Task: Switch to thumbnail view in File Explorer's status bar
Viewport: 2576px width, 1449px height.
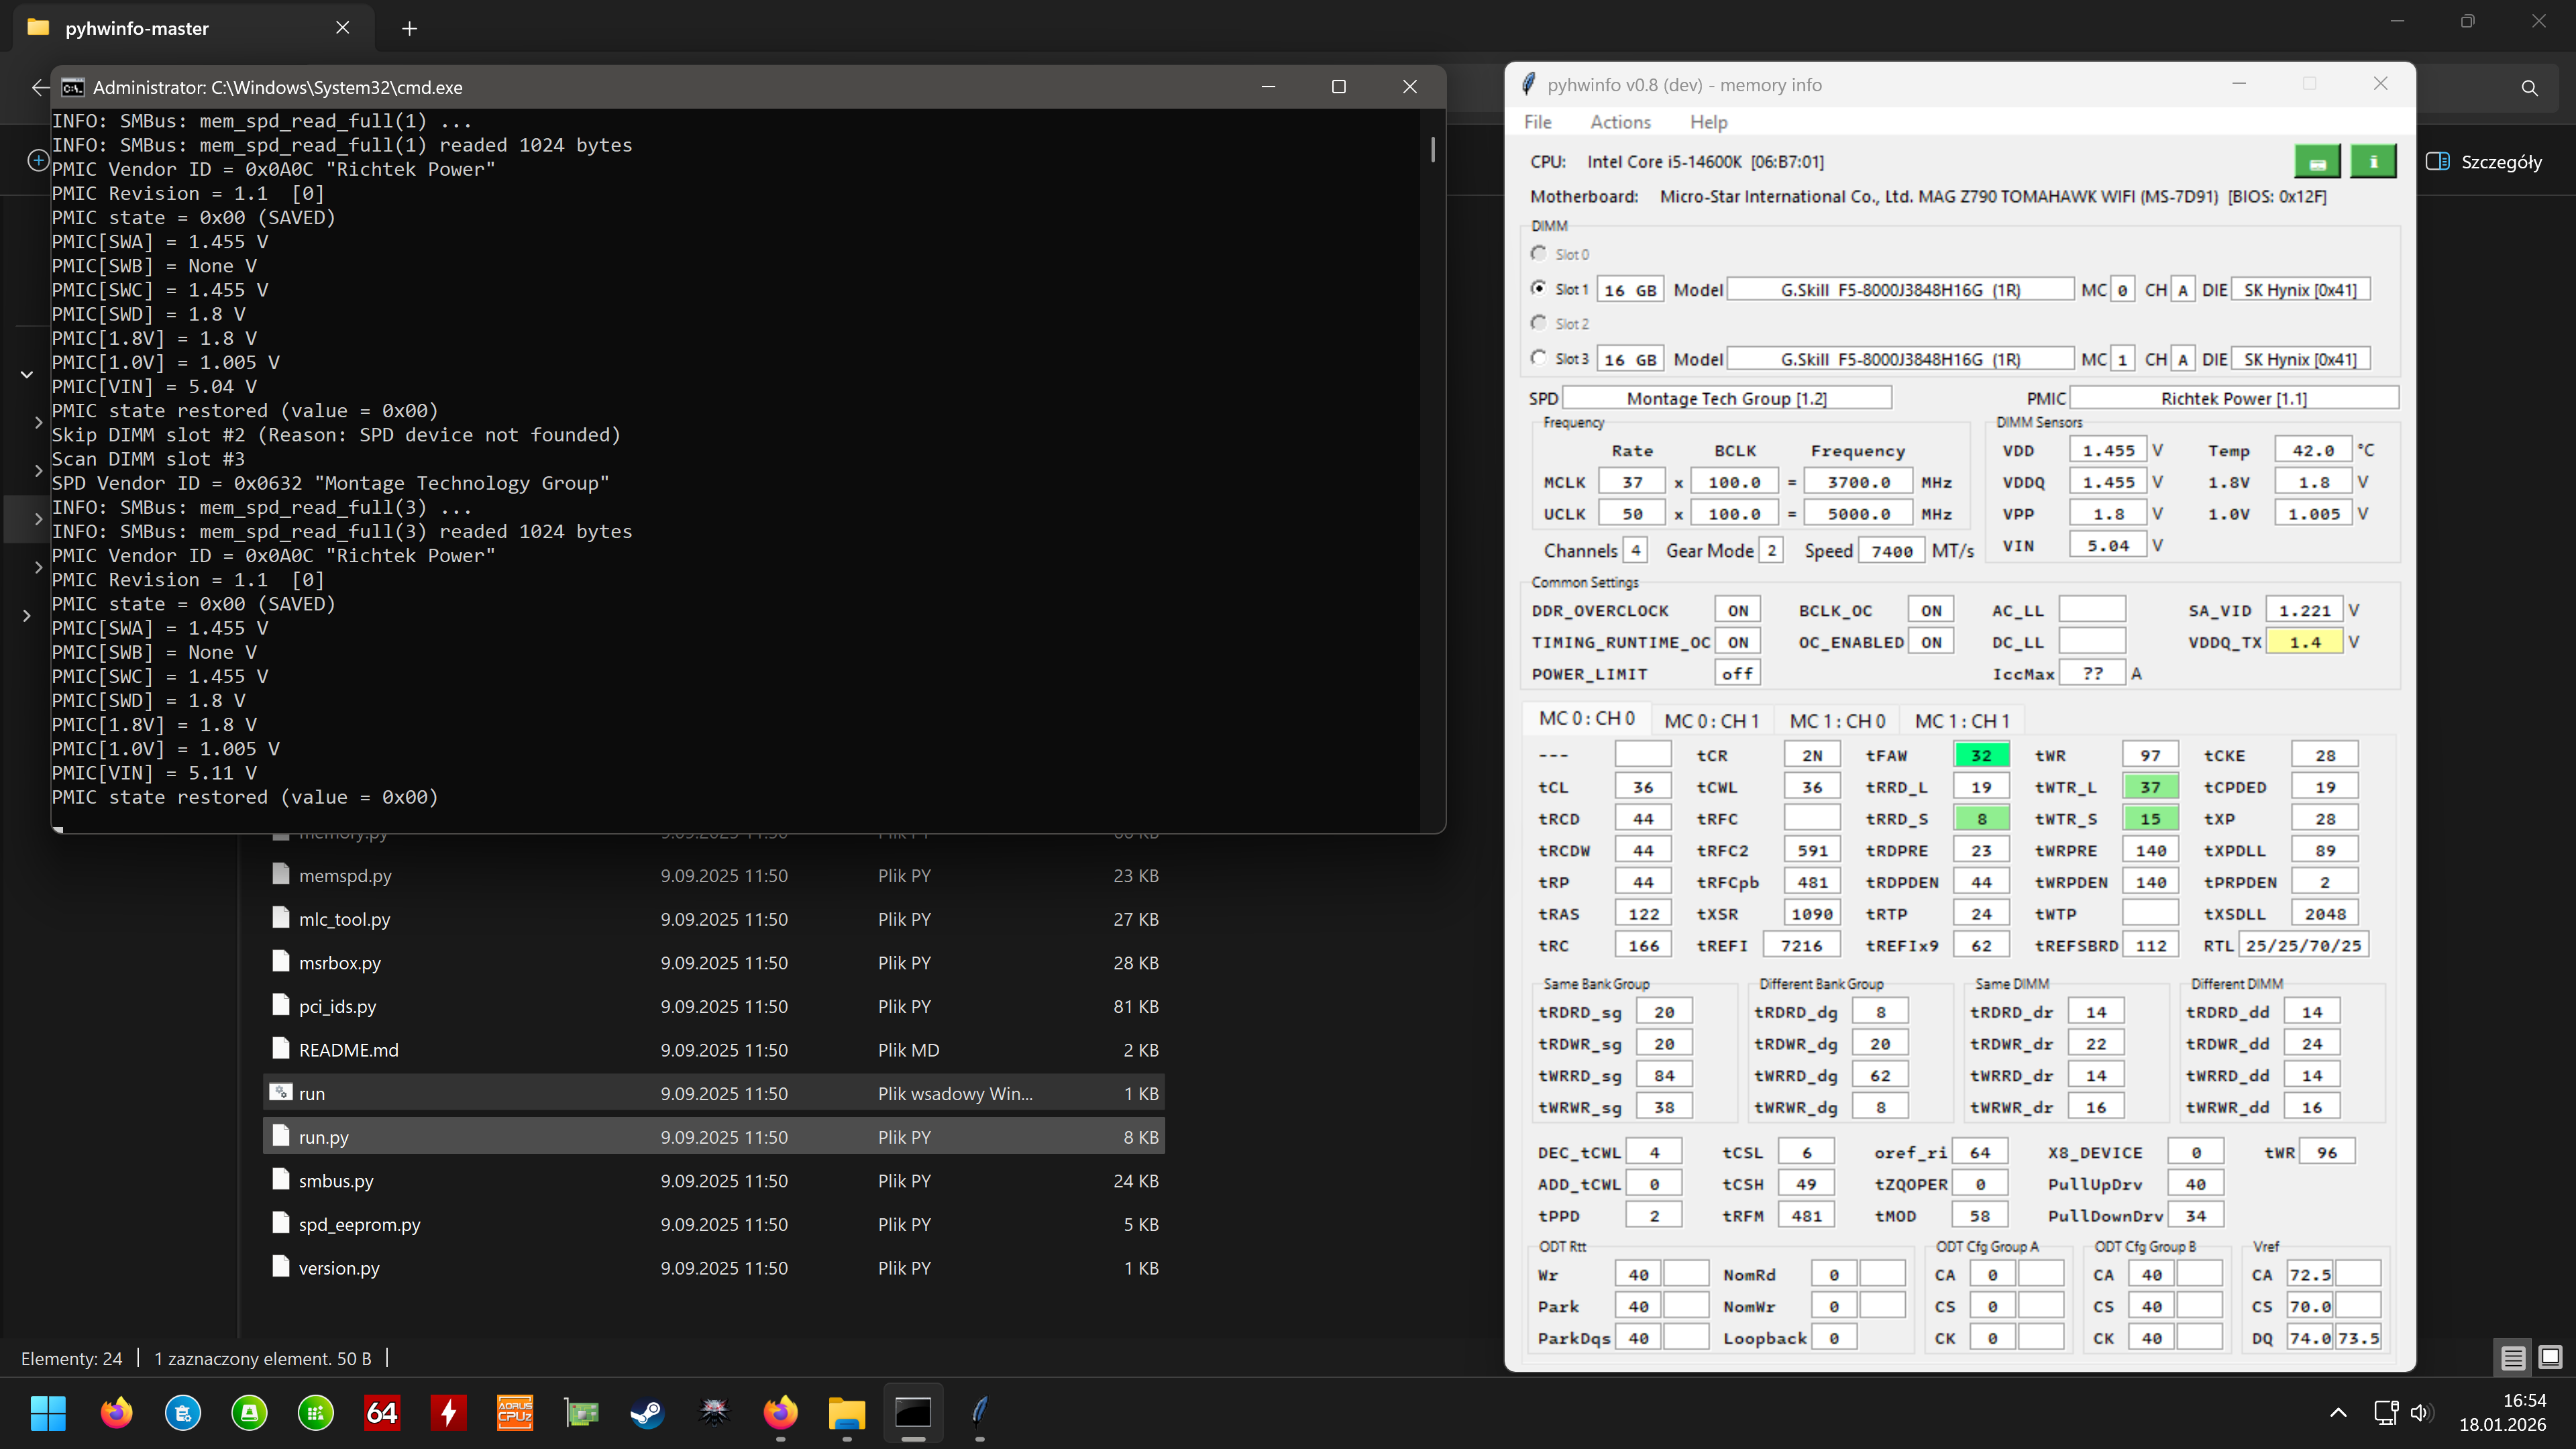Action: (2550, 1357)
